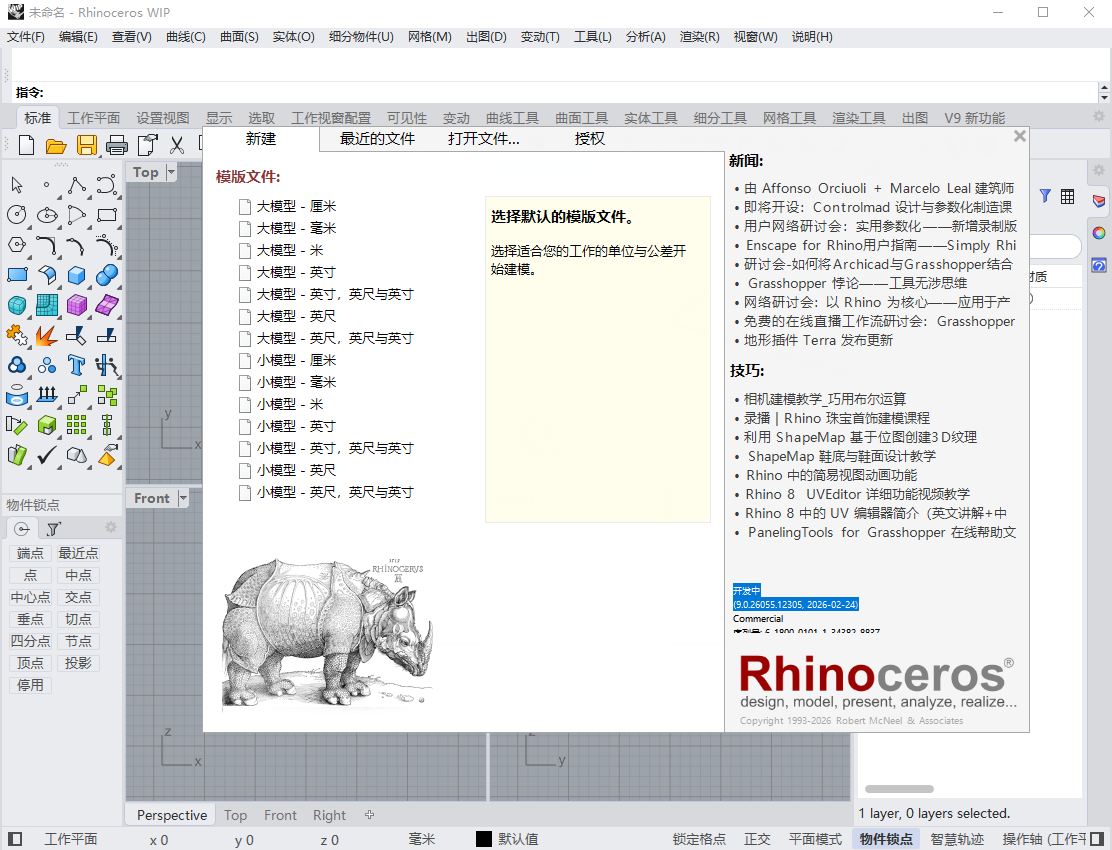Click the Group overlapping circles icon
This screenshot has height=850, width=1112.
pyautogui.click(x=17, y=365)
